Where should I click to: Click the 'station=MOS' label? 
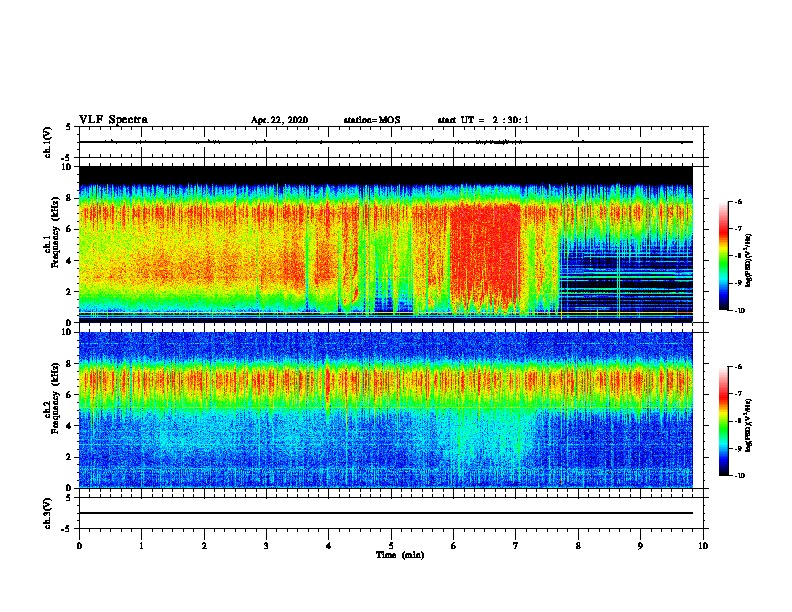coord(372,120)
